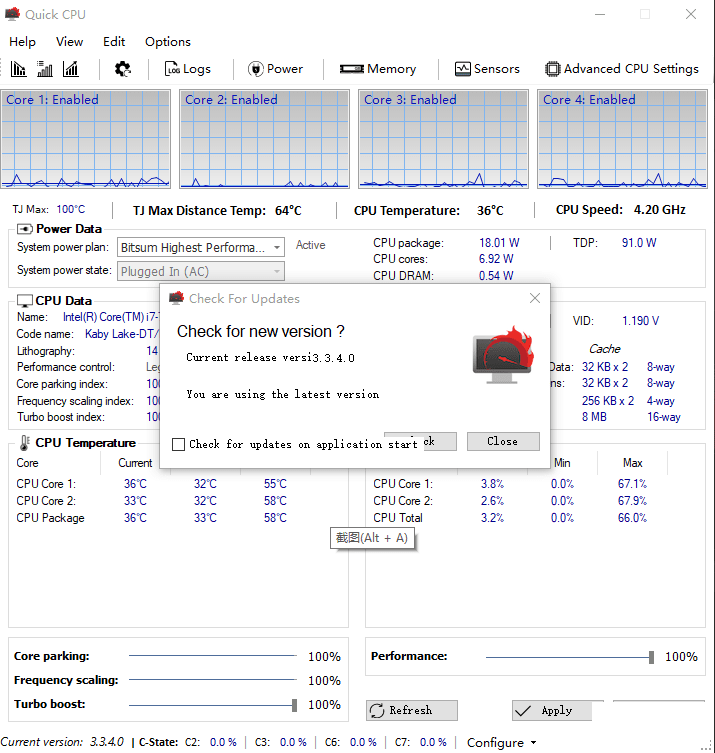Adjust the Frequency scaling slider

pyautogui.click(x=213, y=680)
